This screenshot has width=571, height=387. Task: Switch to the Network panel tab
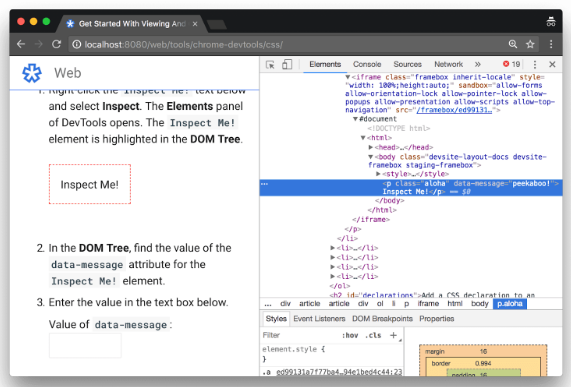[x=448, y=64]
